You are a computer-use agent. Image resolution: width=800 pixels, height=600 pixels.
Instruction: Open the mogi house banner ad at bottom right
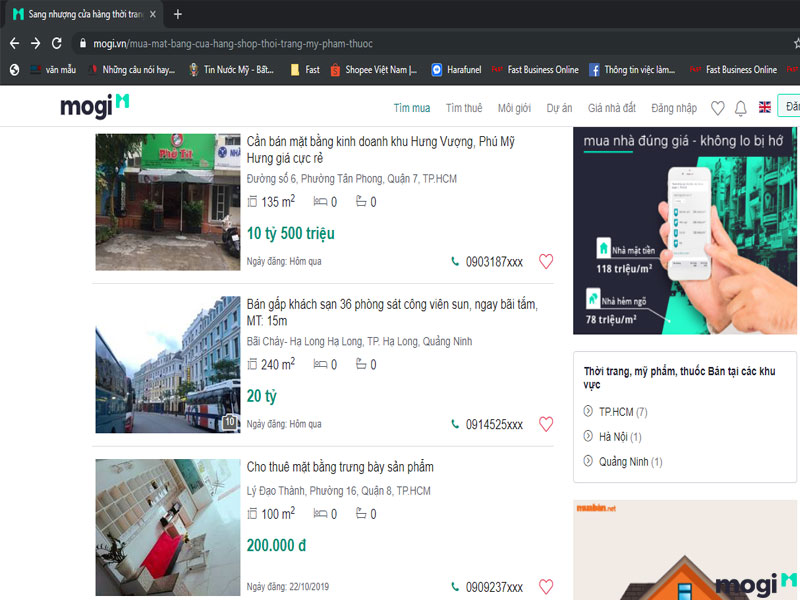(685, 550)
